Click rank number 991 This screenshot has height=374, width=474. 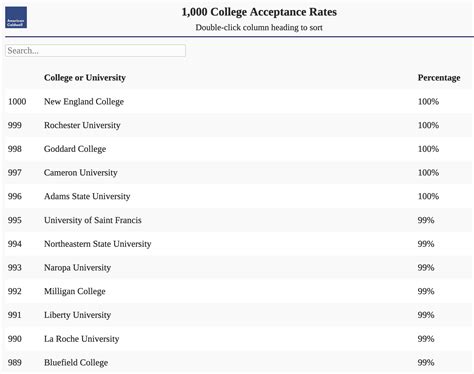(15, 315)
